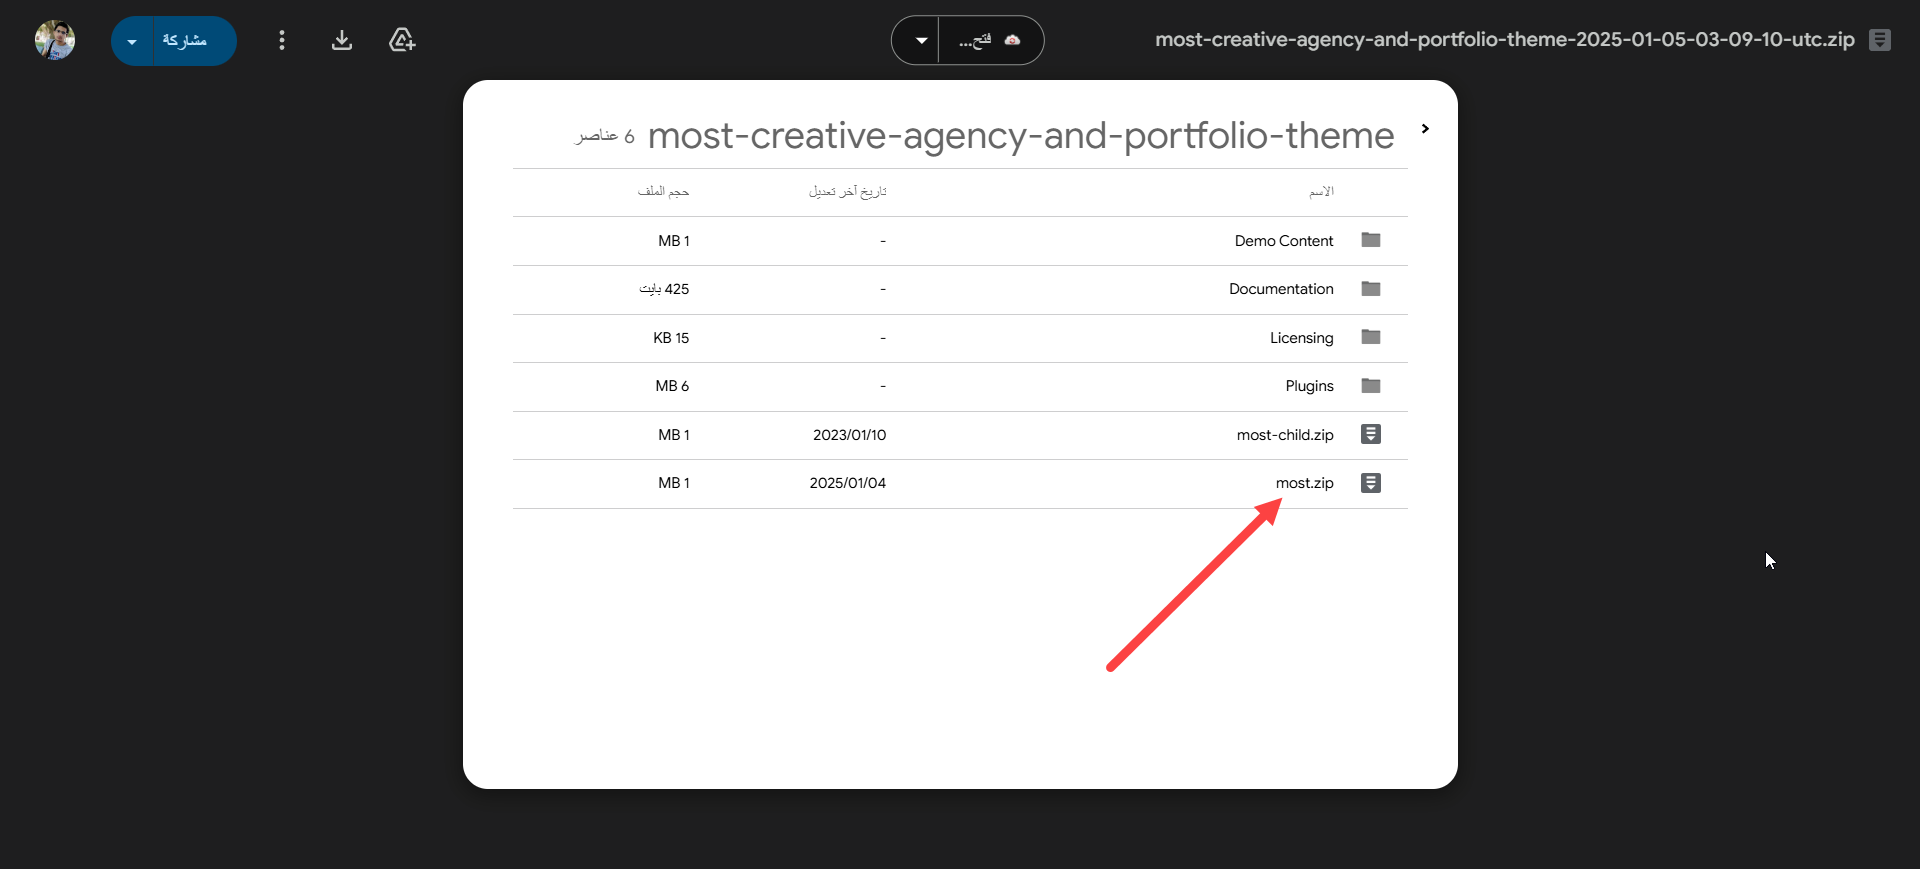
Task: Click the Licensing folder icon
Action: click(1371, 337)
